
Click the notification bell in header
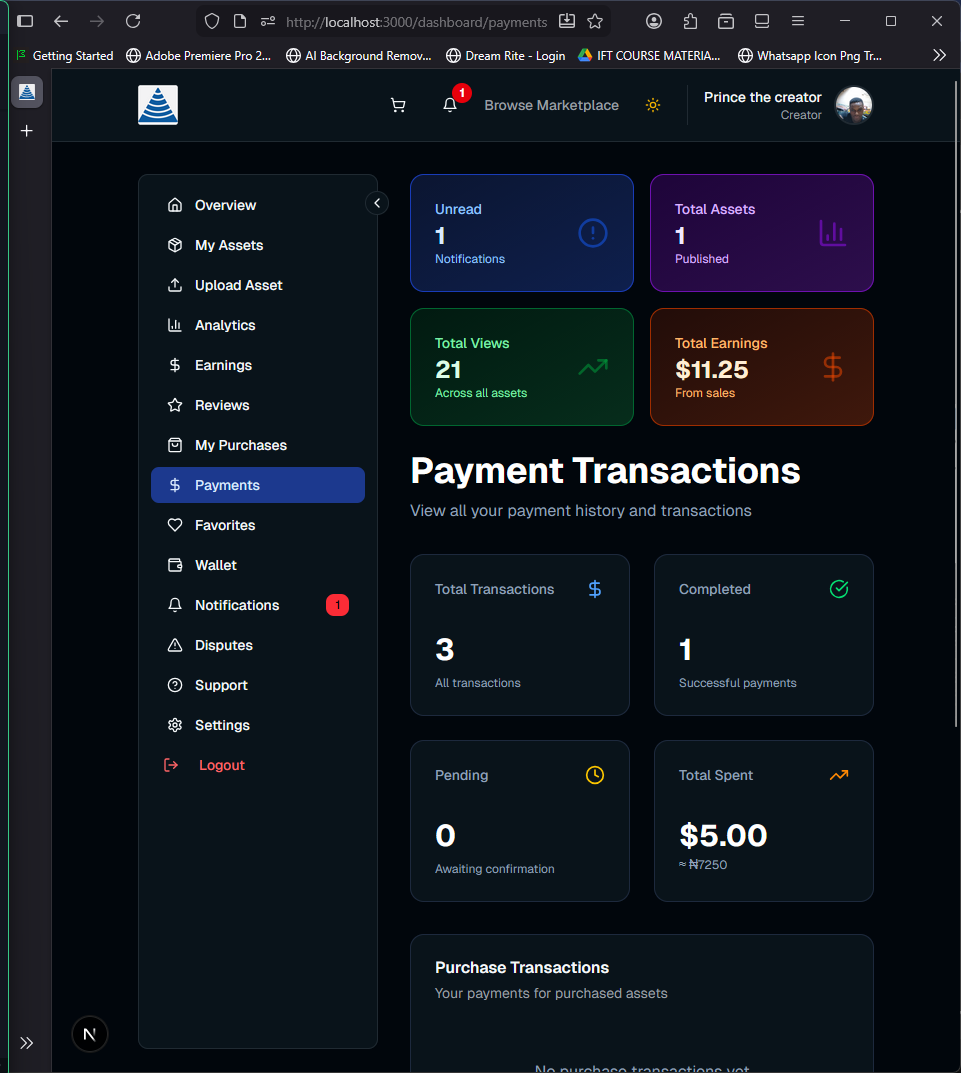pos(450,105)
